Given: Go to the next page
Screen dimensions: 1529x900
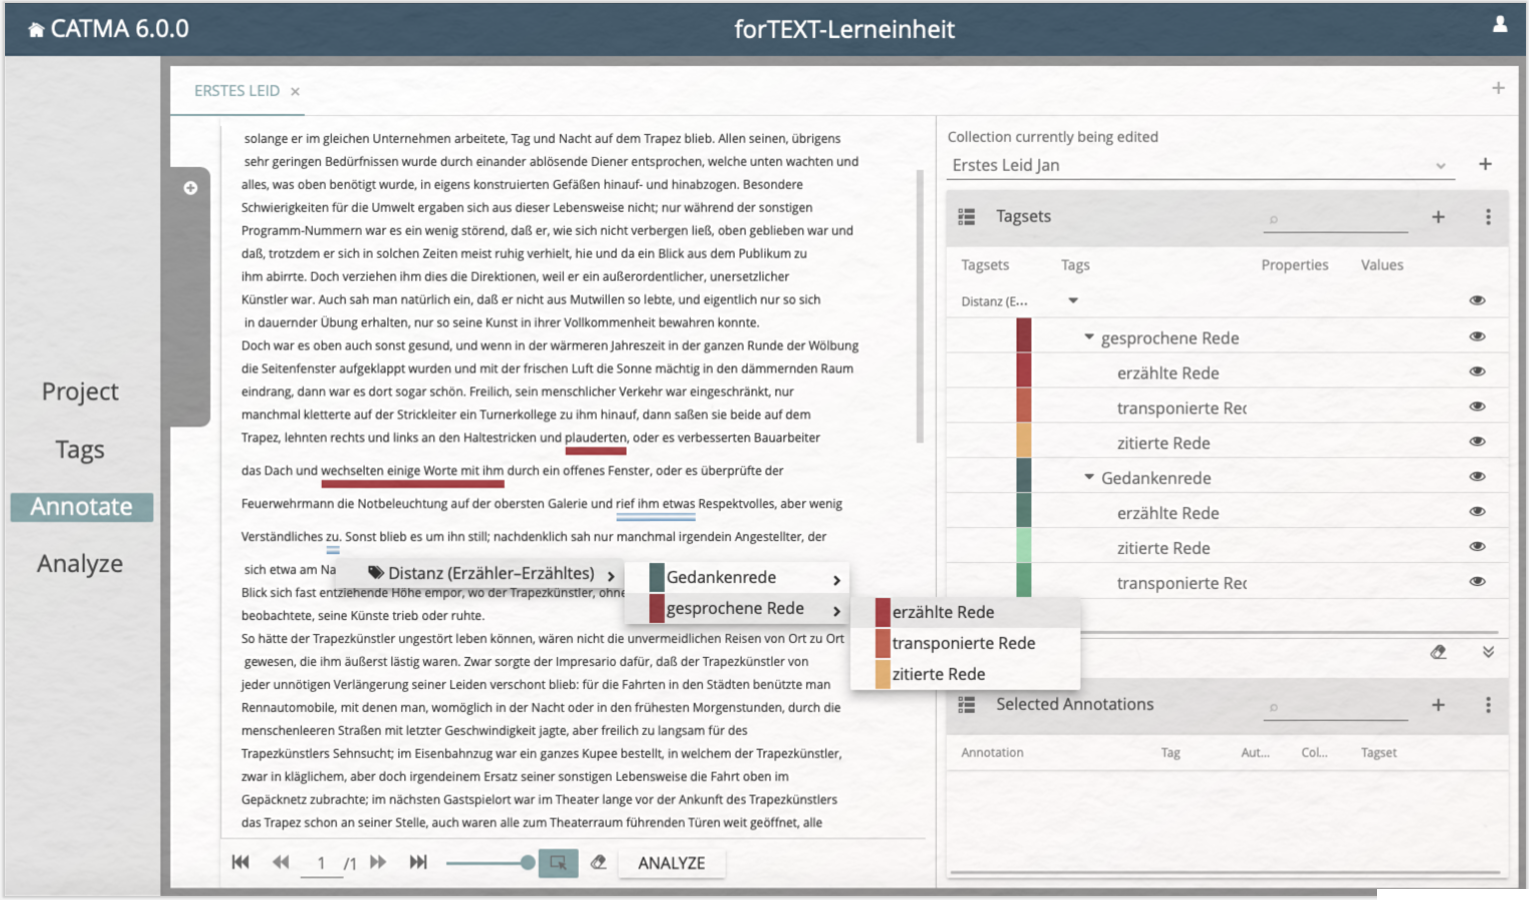Looking at the screenshot, I should point(378,862).
